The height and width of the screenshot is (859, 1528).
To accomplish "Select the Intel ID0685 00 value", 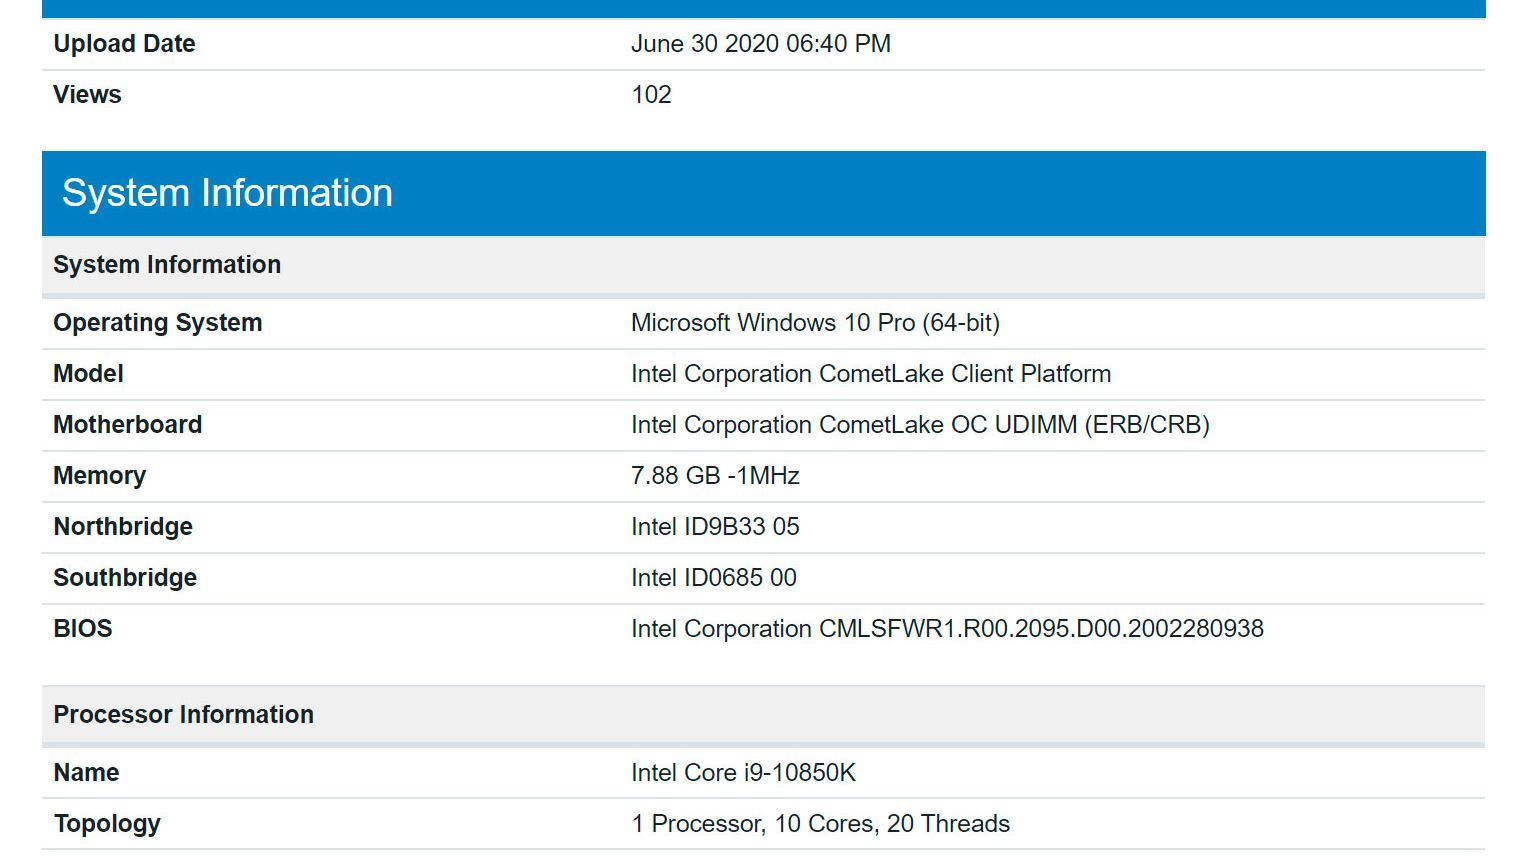I will 714,578.
